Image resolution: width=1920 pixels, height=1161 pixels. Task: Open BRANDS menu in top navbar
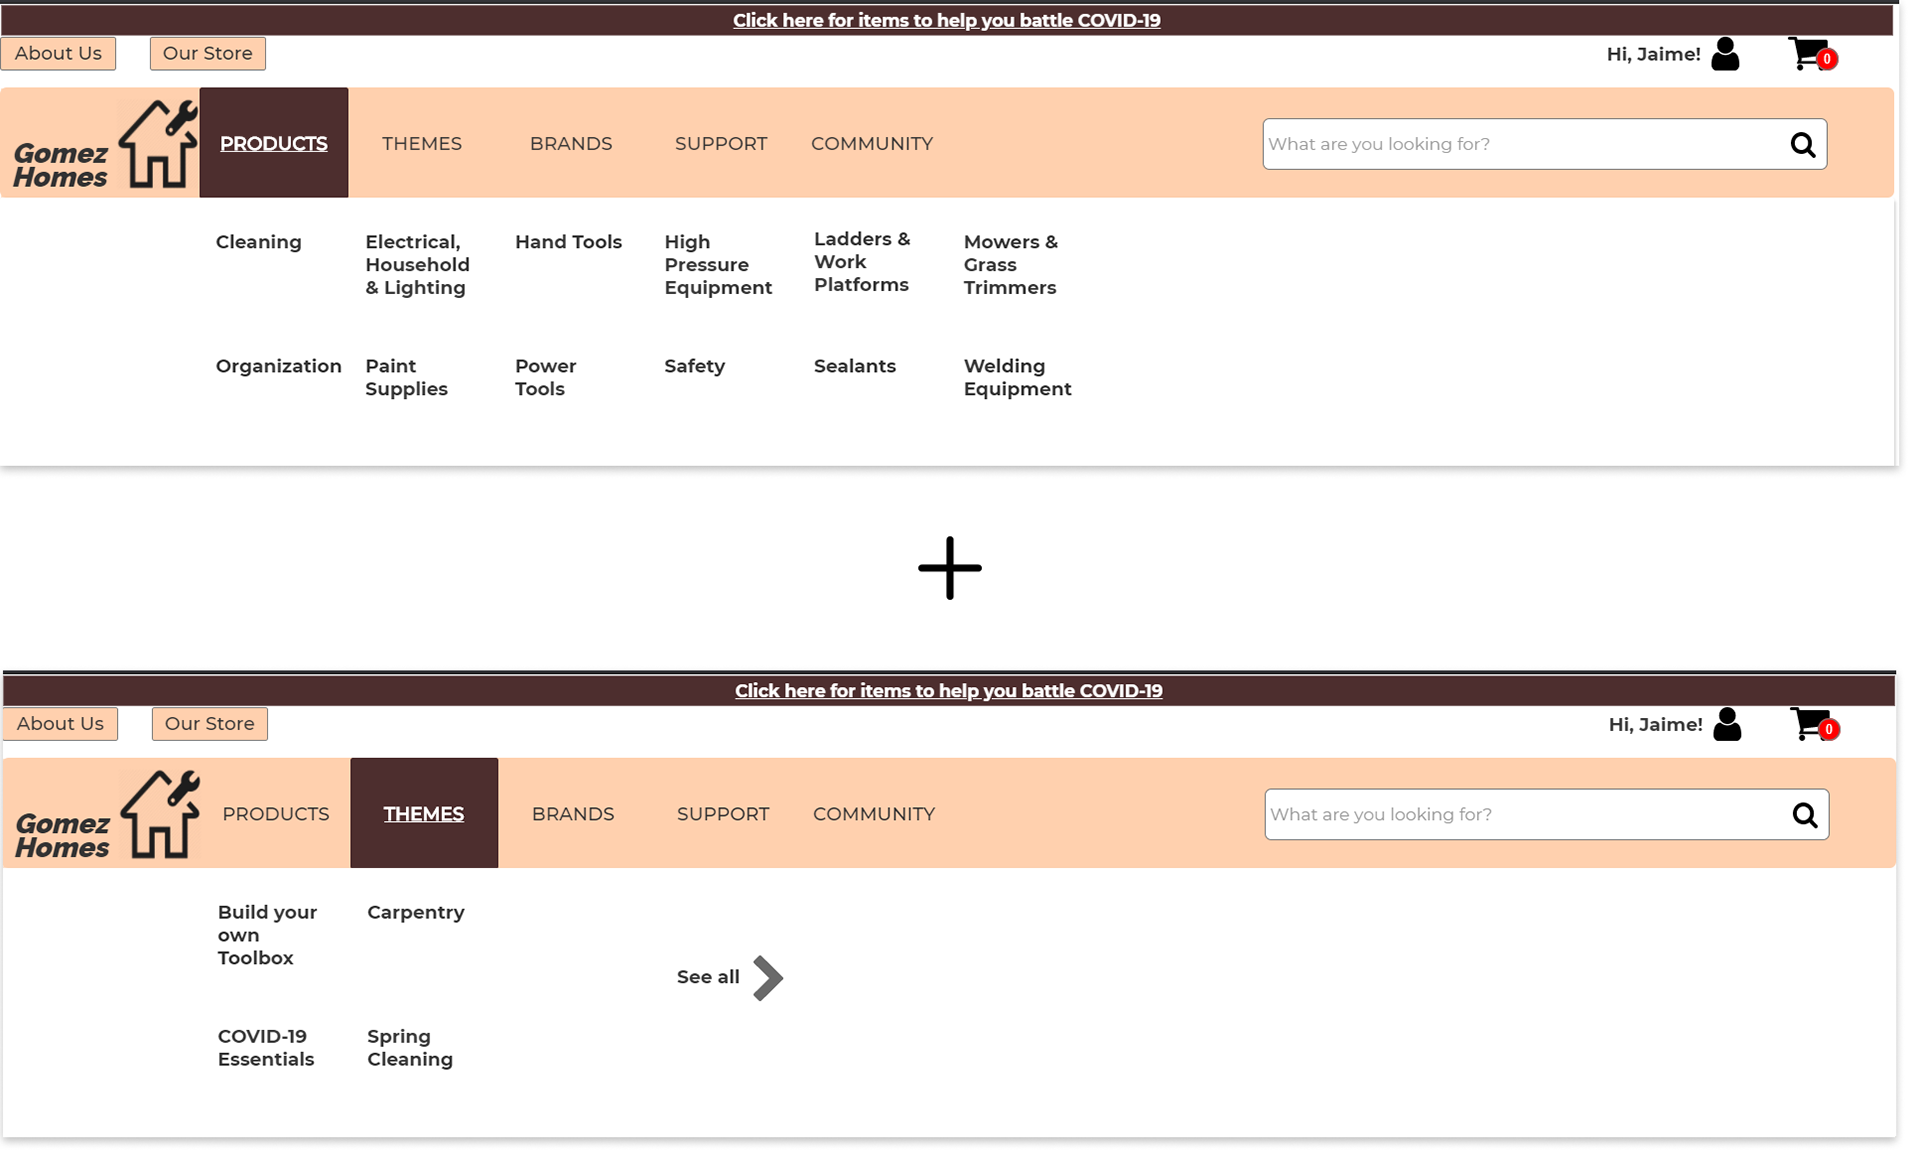pyautogui.click(x=571, y=143)
